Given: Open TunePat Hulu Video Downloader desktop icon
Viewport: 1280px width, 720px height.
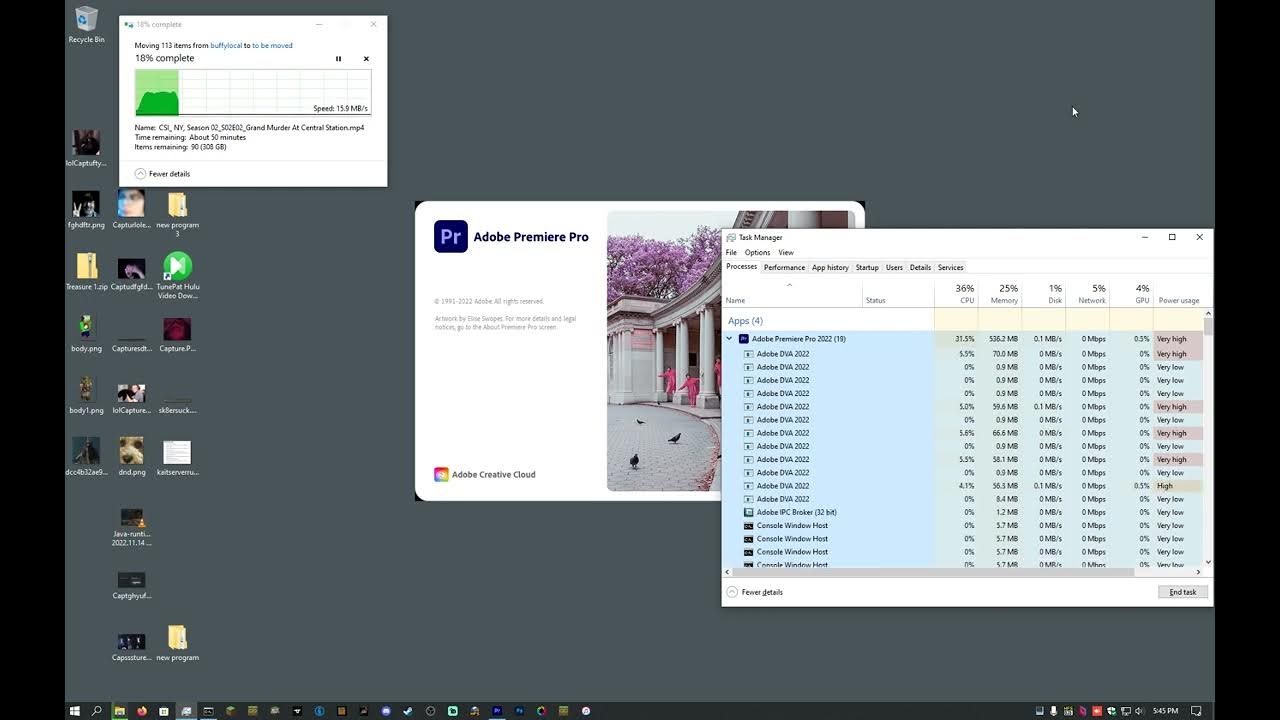Looking at the screenshot, I should tap(177, 277).
